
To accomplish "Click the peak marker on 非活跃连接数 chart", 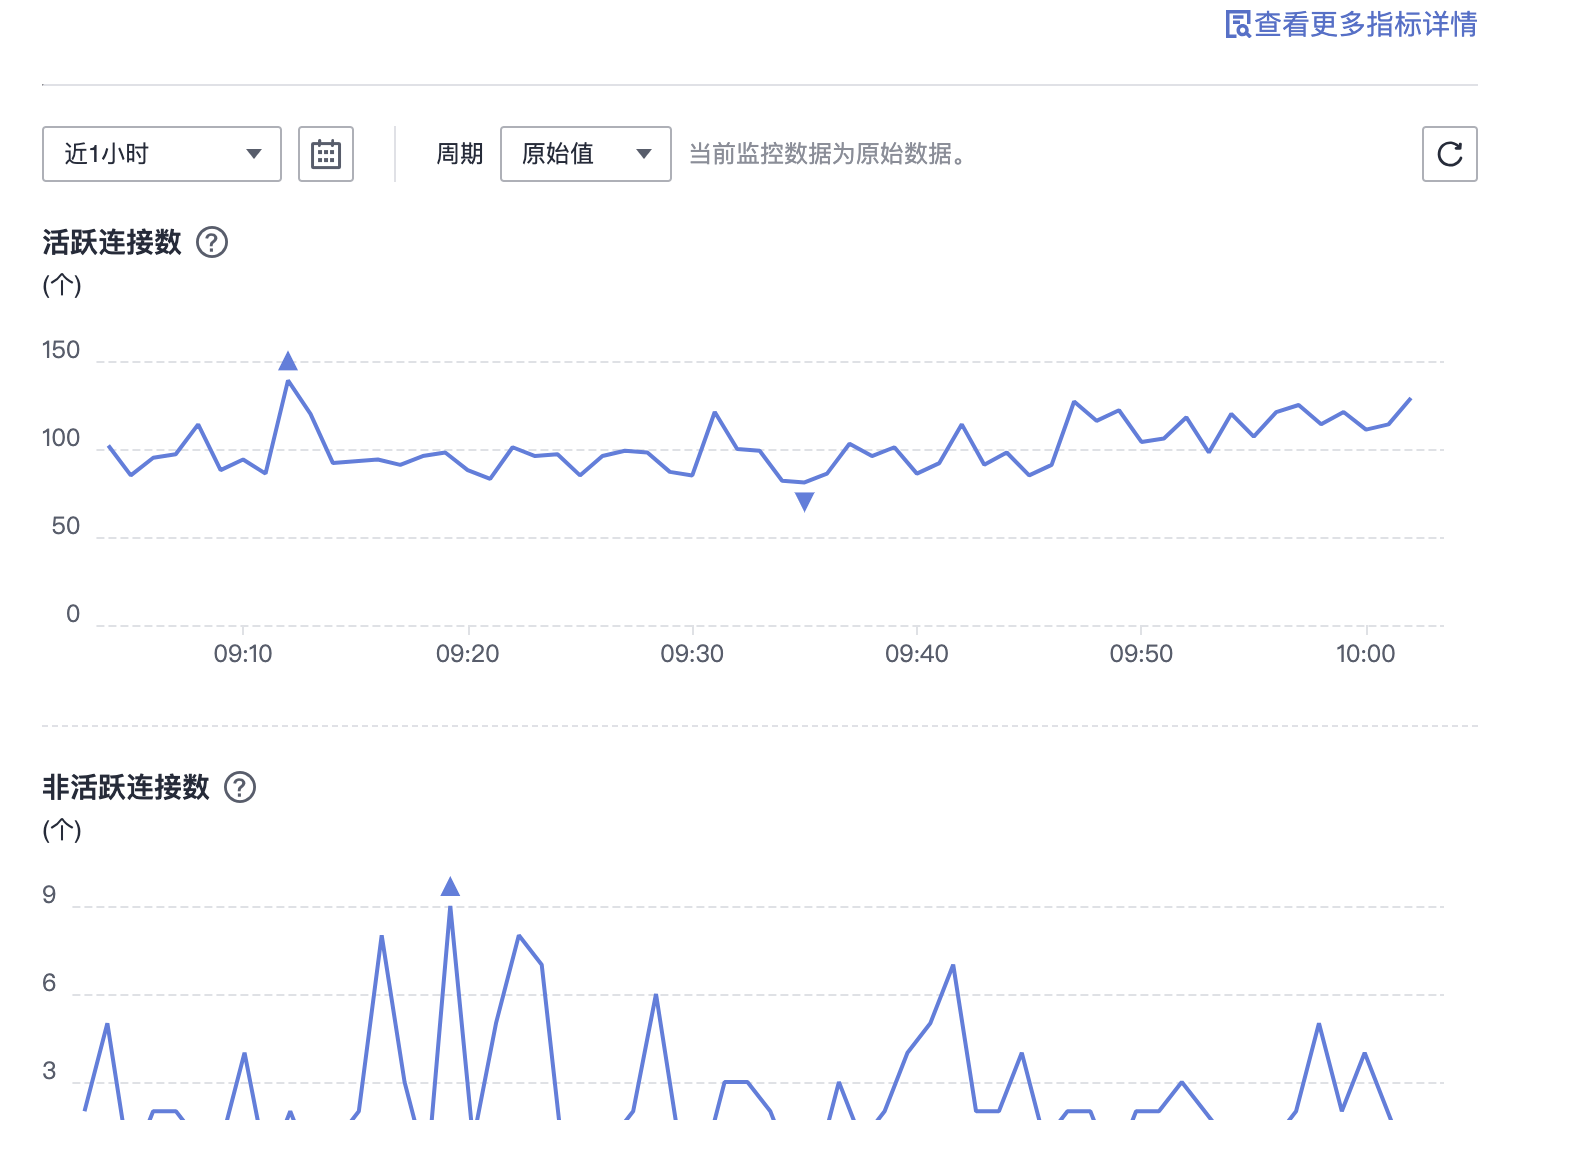I will coord(450,886).
